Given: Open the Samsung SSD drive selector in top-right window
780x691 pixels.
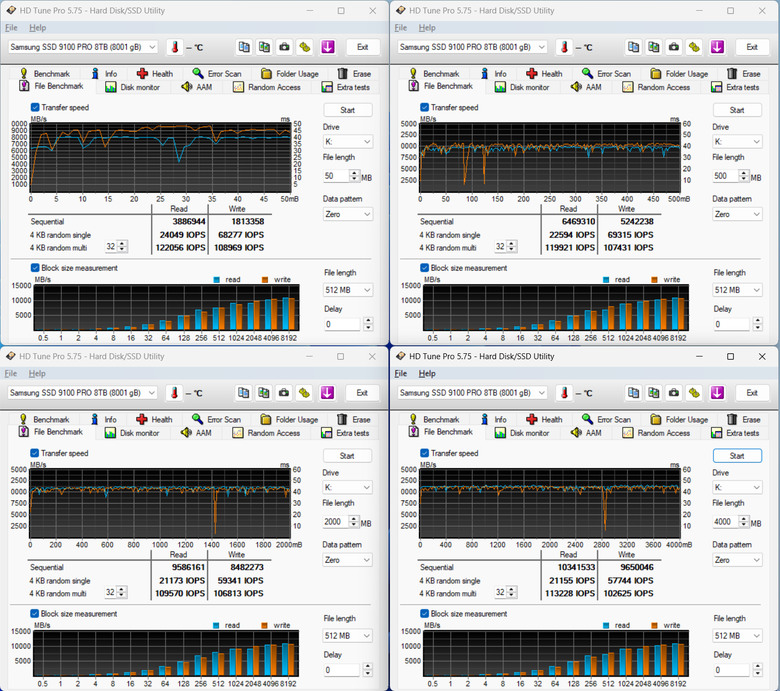Looking at the screenshot, I should click(472, 47).
